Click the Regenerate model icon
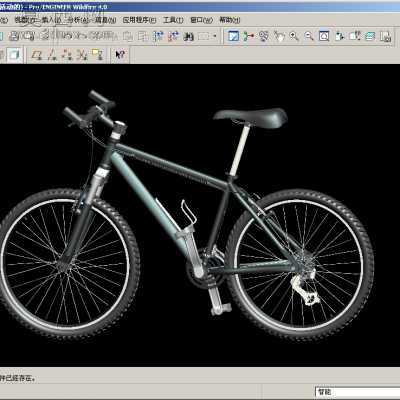400x400 pixels. tap(158, 36)
